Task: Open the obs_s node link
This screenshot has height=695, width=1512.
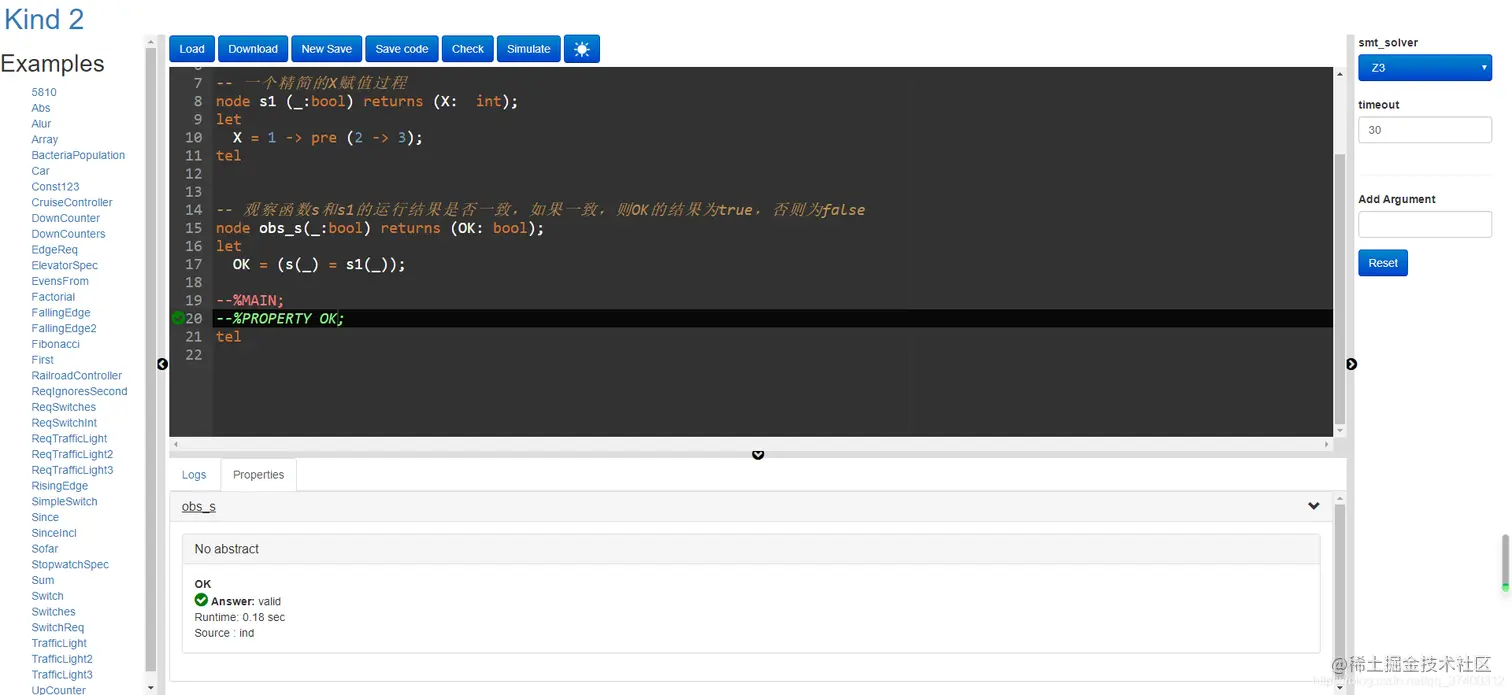Action: click(x=199, y=507)
